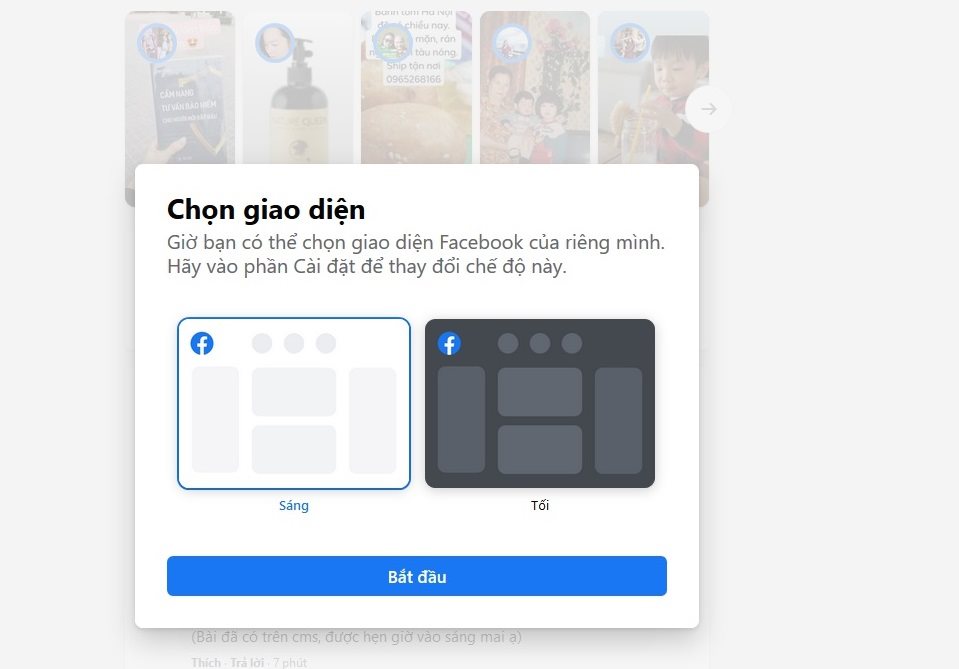Open the family photo story
Viewport: 959px width, 669px height.
(x=535, y=87)
